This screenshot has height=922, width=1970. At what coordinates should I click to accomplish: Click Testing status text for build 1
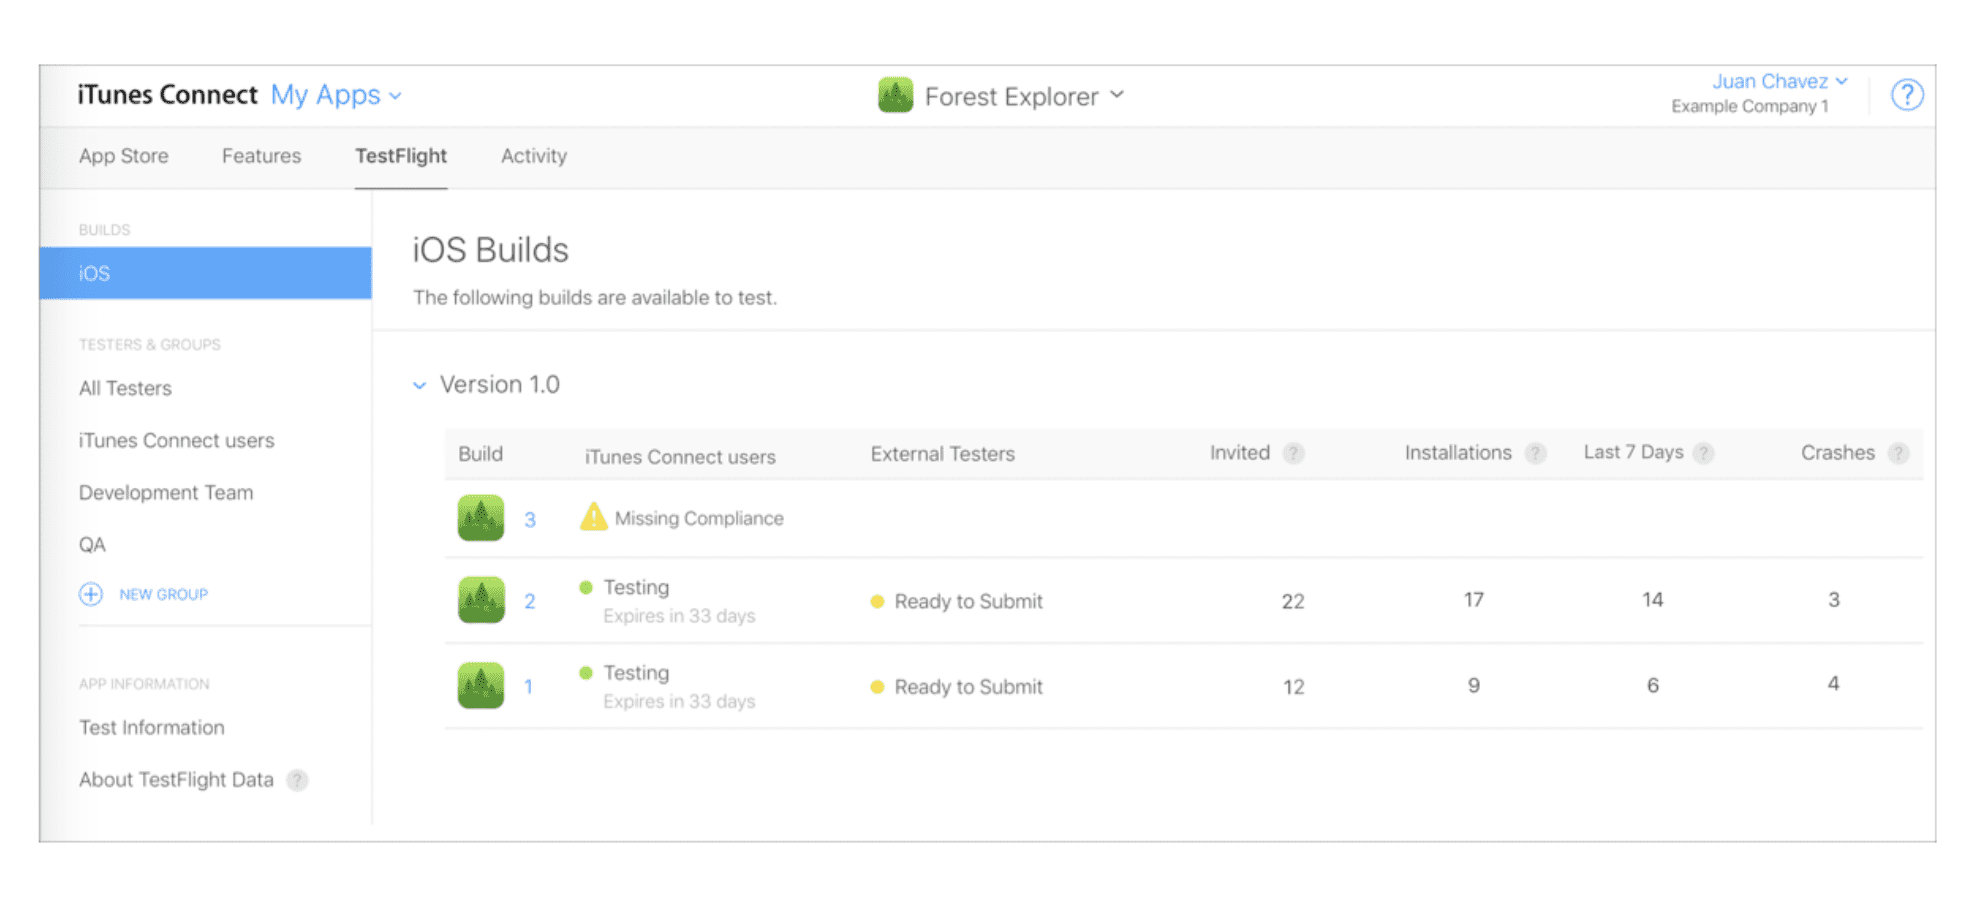pyautogui.click(x=636, y=673)
